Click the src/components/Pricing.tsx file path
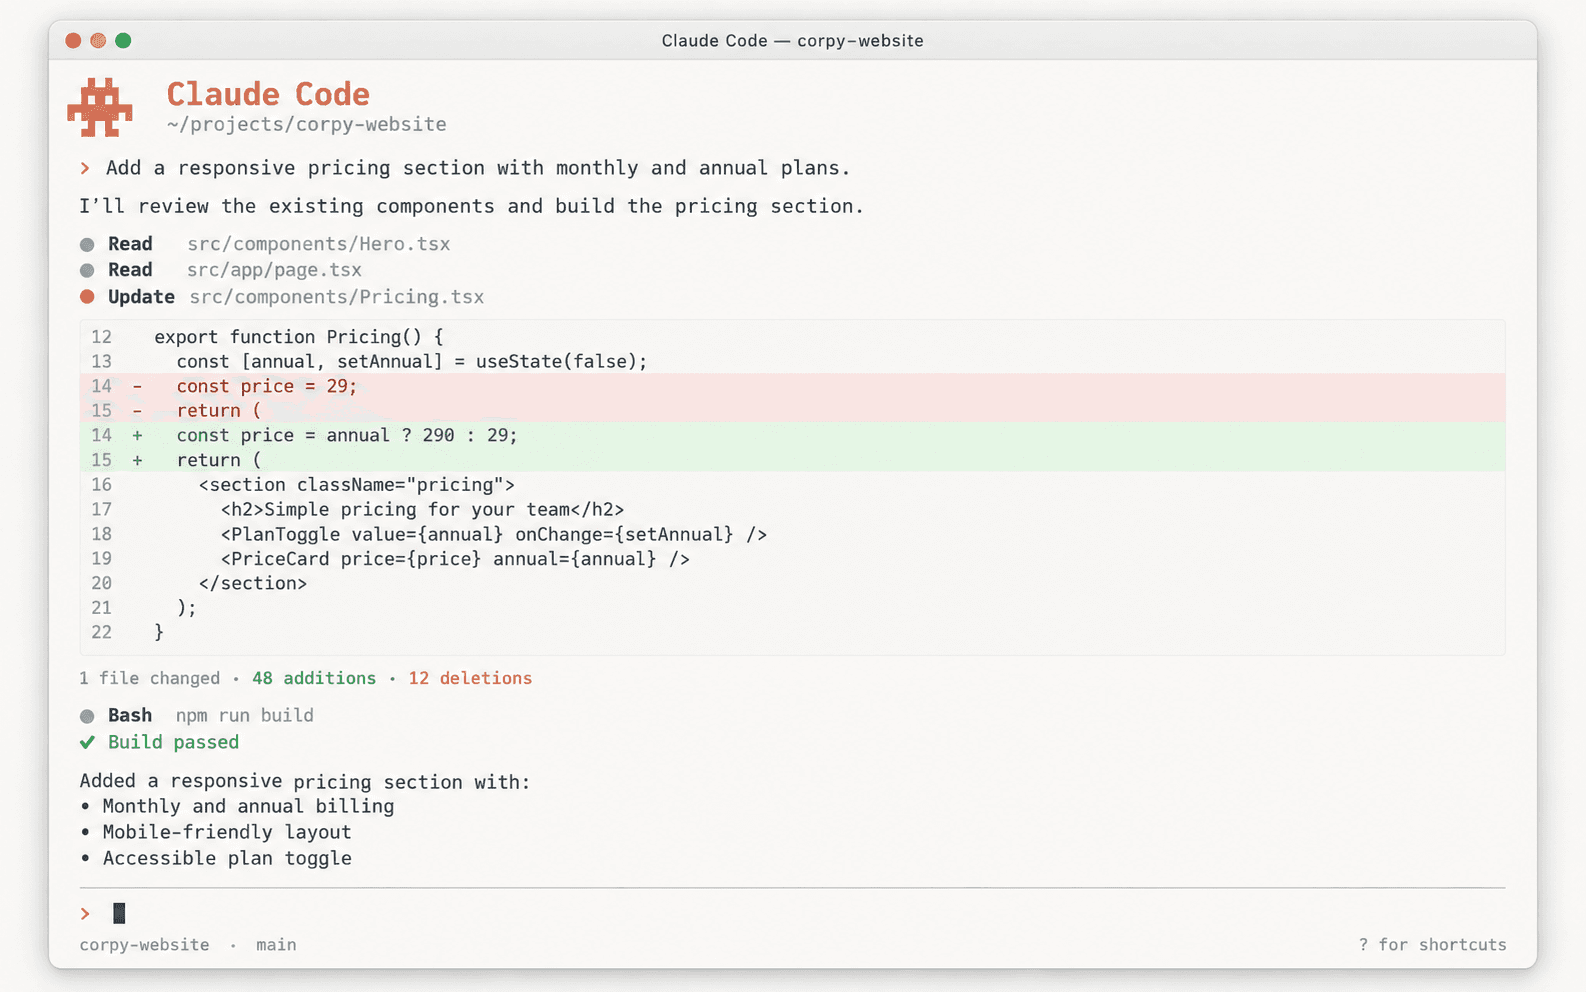This screenshot has height=992, width=1586. click(337, 297)
